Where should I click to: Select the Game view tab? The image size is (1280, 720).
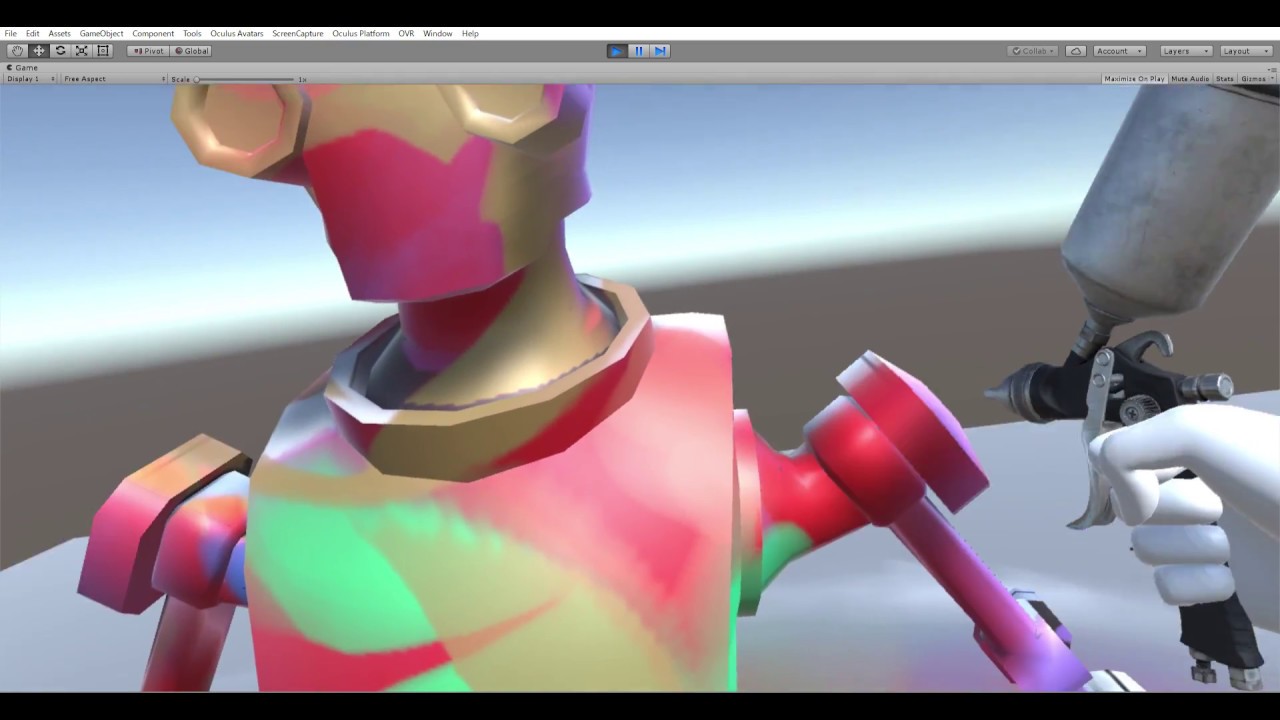23,68
